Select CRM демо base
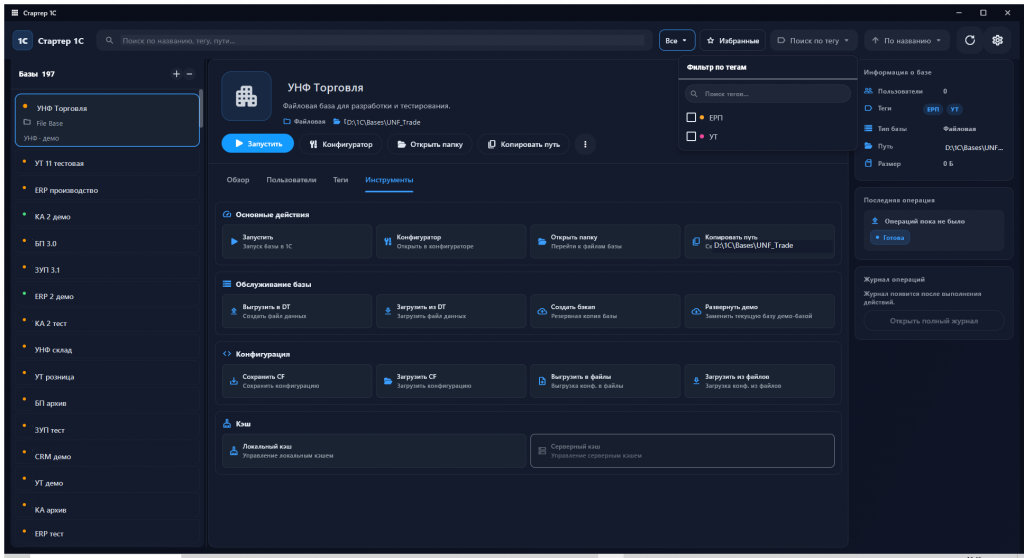This screenshot has width=1024, height=558. click(x=108, y=457)
